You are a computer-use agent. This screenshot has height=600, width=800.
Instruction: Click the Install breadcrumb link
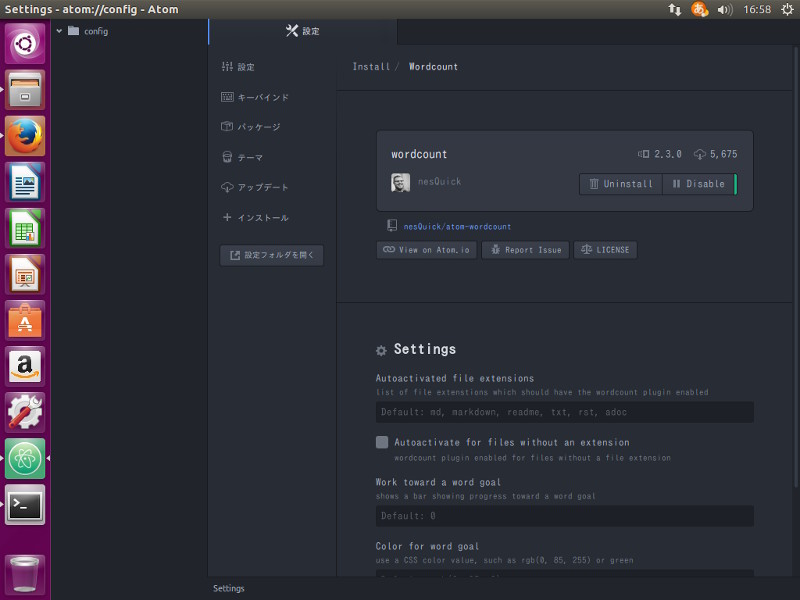[x=371, y=67]
